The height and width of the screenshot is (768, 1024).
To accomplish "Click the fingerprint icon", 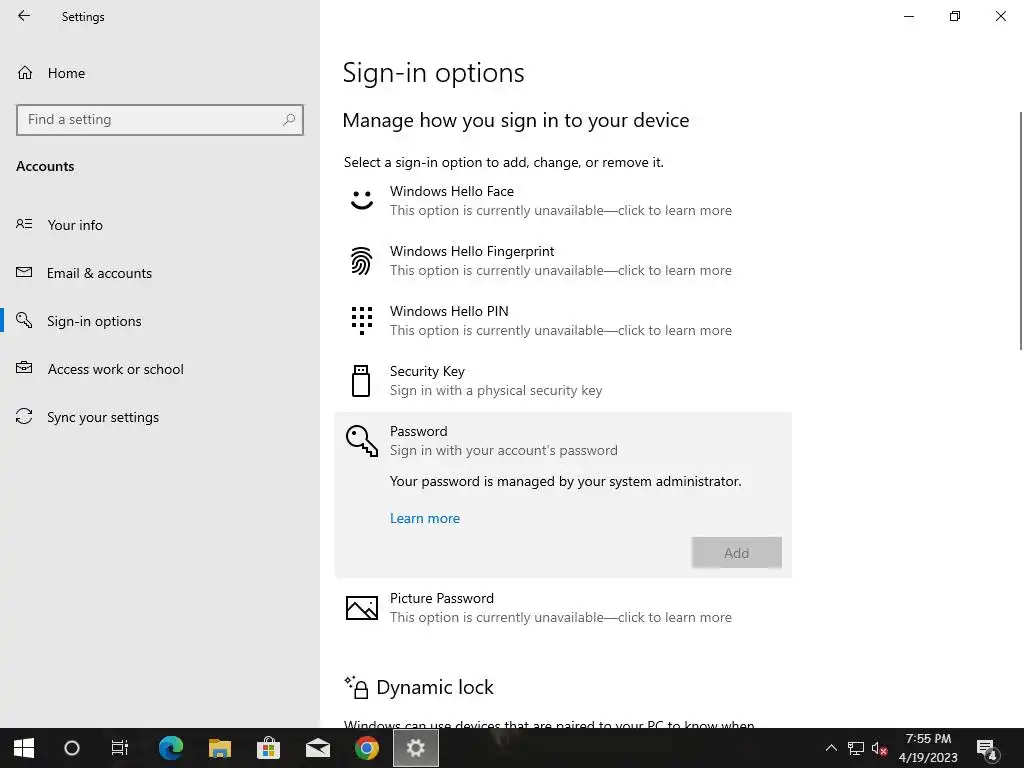I will point(361,261).
